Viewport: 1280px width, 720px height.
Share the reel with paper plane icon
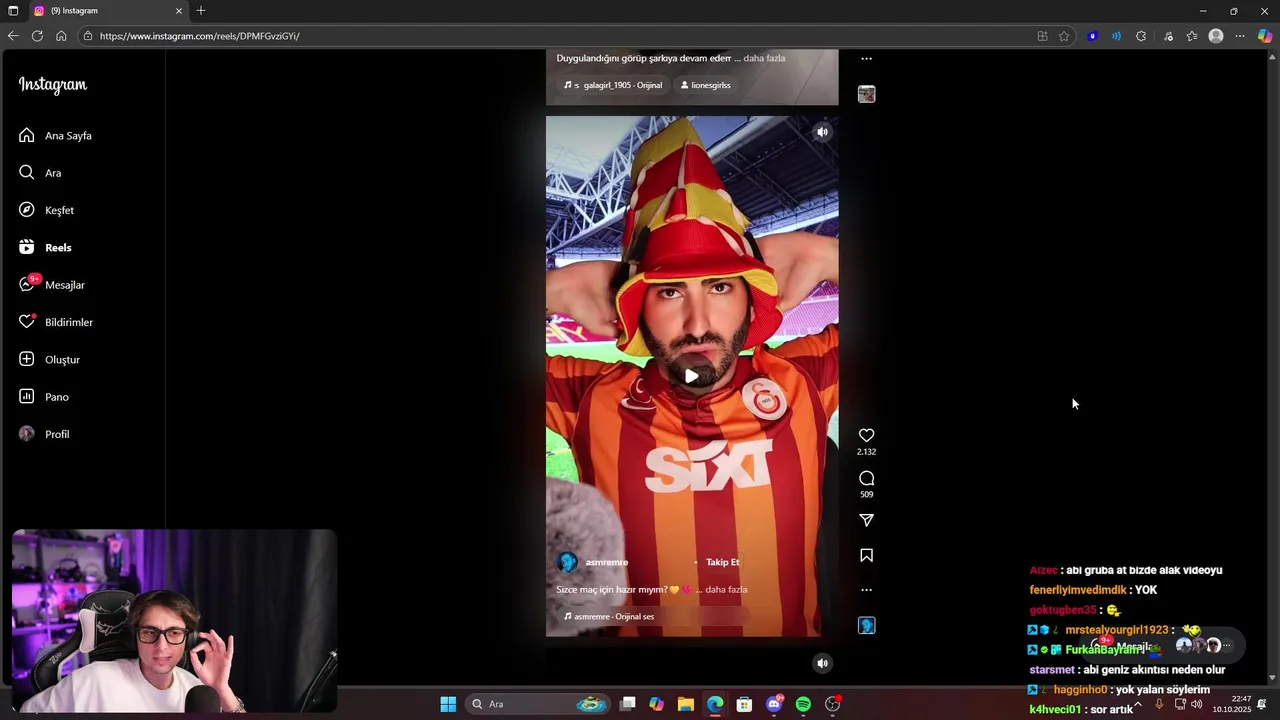click(866, 520)
